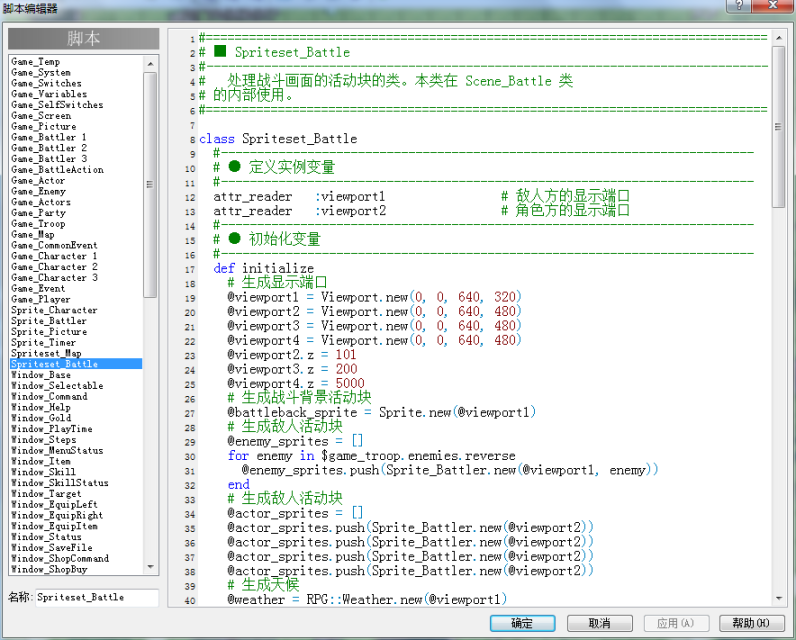Image resolution: width=796 pixels, height=640 pixels.
Task: Click the help question mark in title bar
Action: [x=739, y=6]
